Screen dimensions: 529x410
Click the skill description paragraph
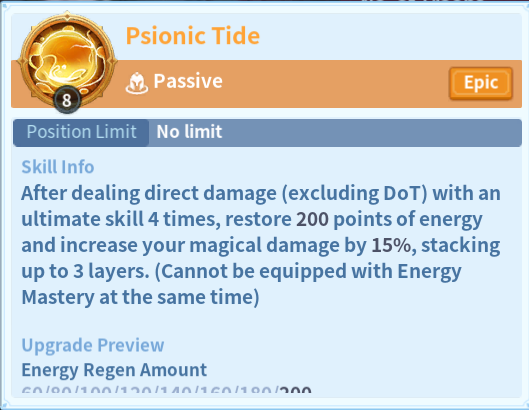(x=261, y=245)
